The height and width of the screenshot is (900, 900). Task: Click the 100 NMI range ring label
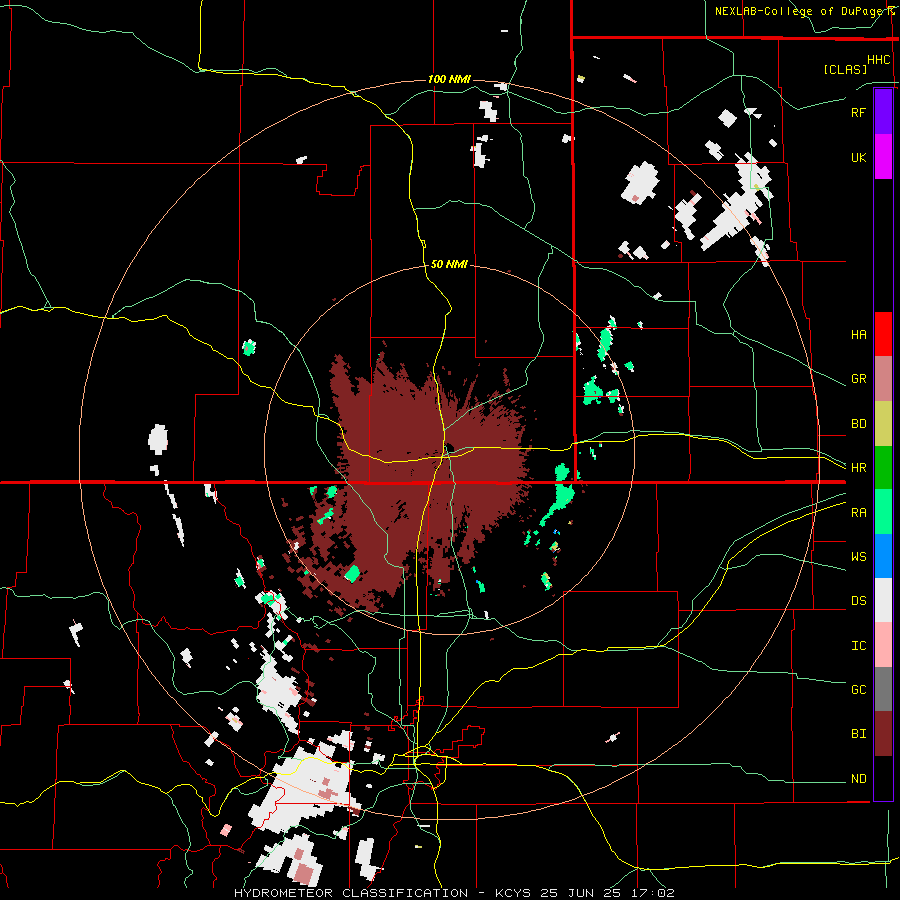tap(449, 79)
